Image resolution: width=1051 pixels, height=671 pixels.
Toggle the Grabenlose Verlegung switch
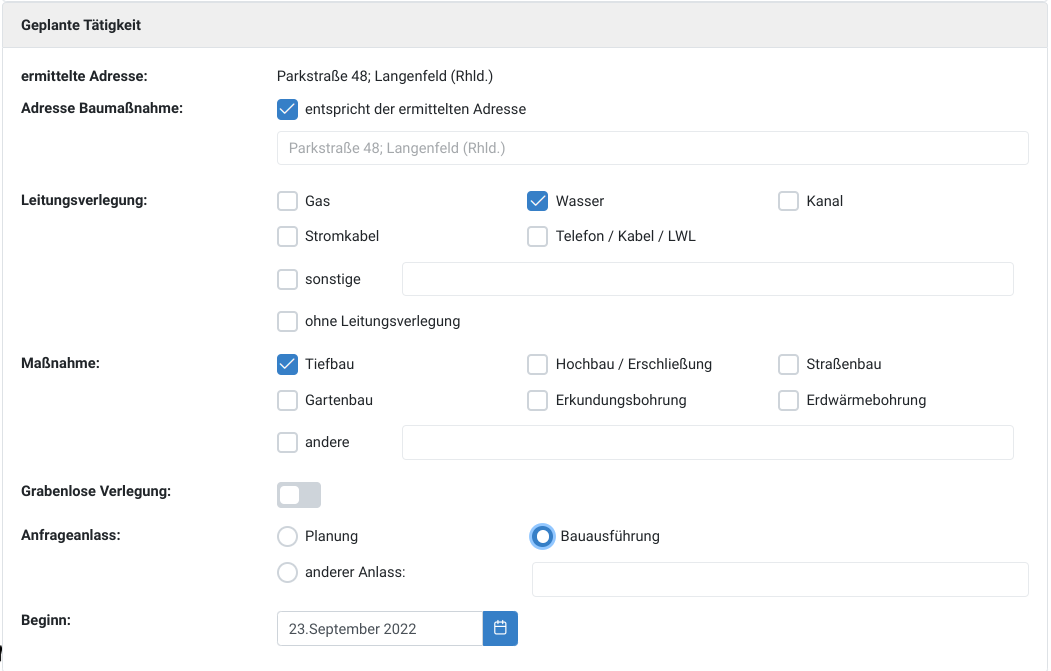(299, 495)
